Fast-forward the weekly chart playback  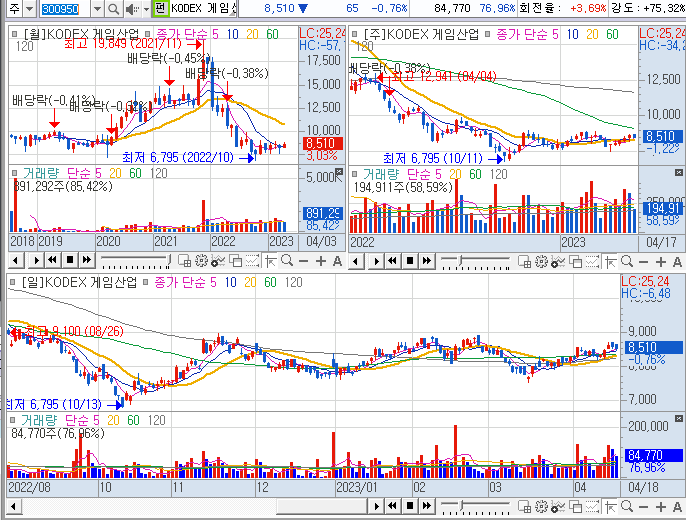point(427,261)
